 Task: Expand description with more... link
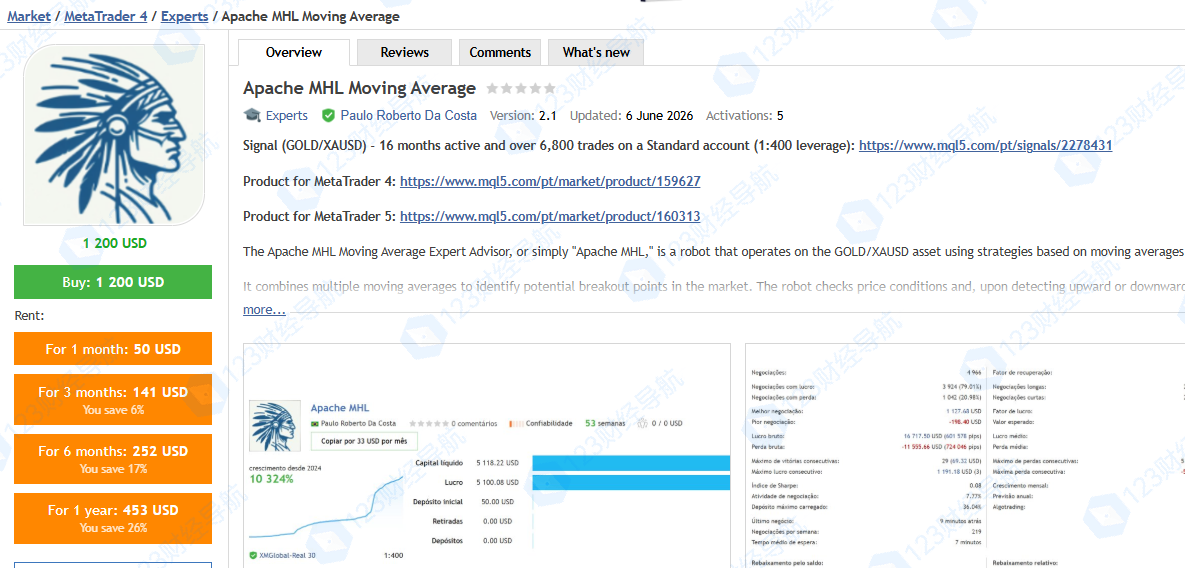[265, 310]
